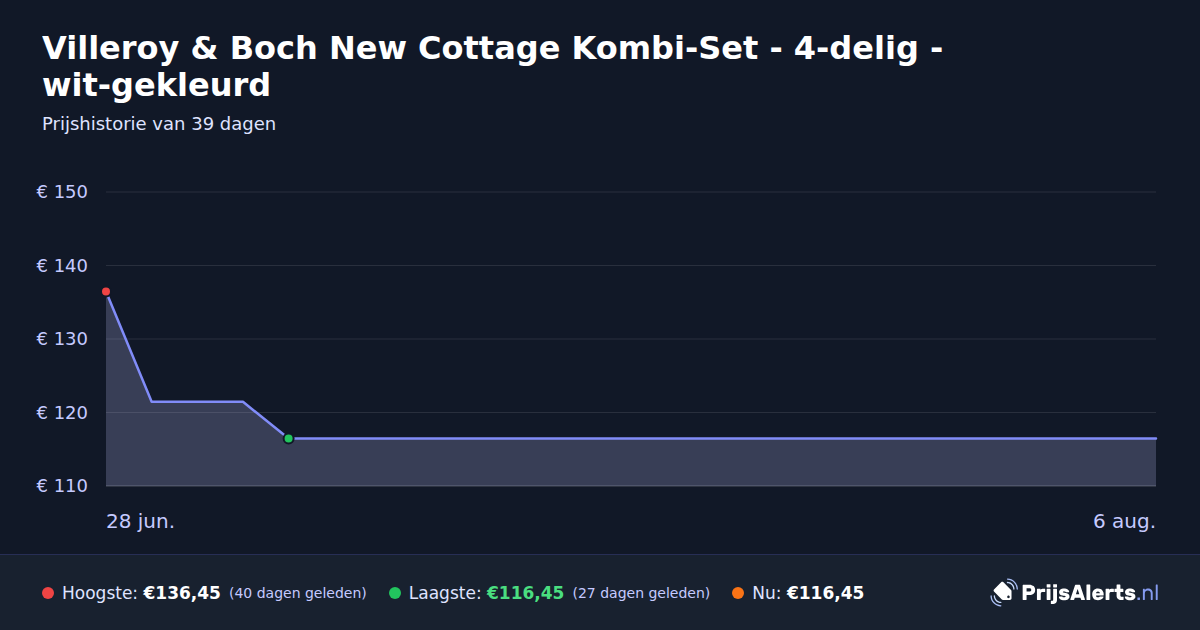Click the € 130 axis label
1200x630 pixels.
point(62,339)
